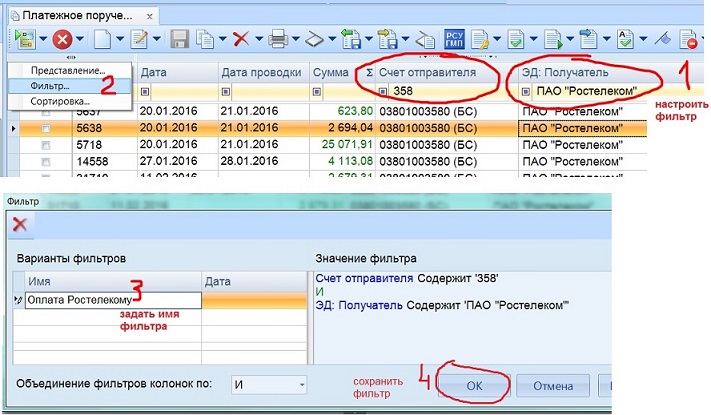Click the edit document pencil icon
Screen dimensions: 711x415
tap(139, 39)
